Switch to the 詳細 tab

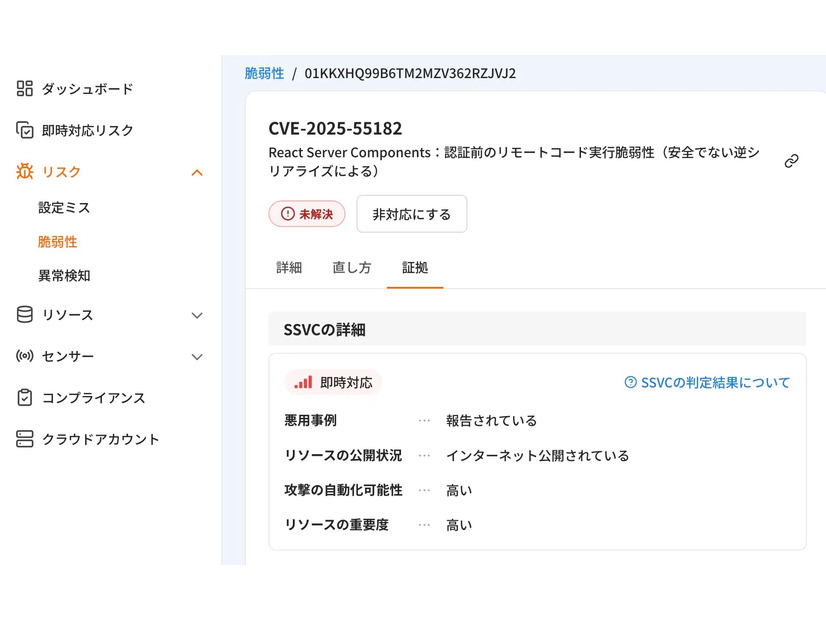tap(289, 268)
